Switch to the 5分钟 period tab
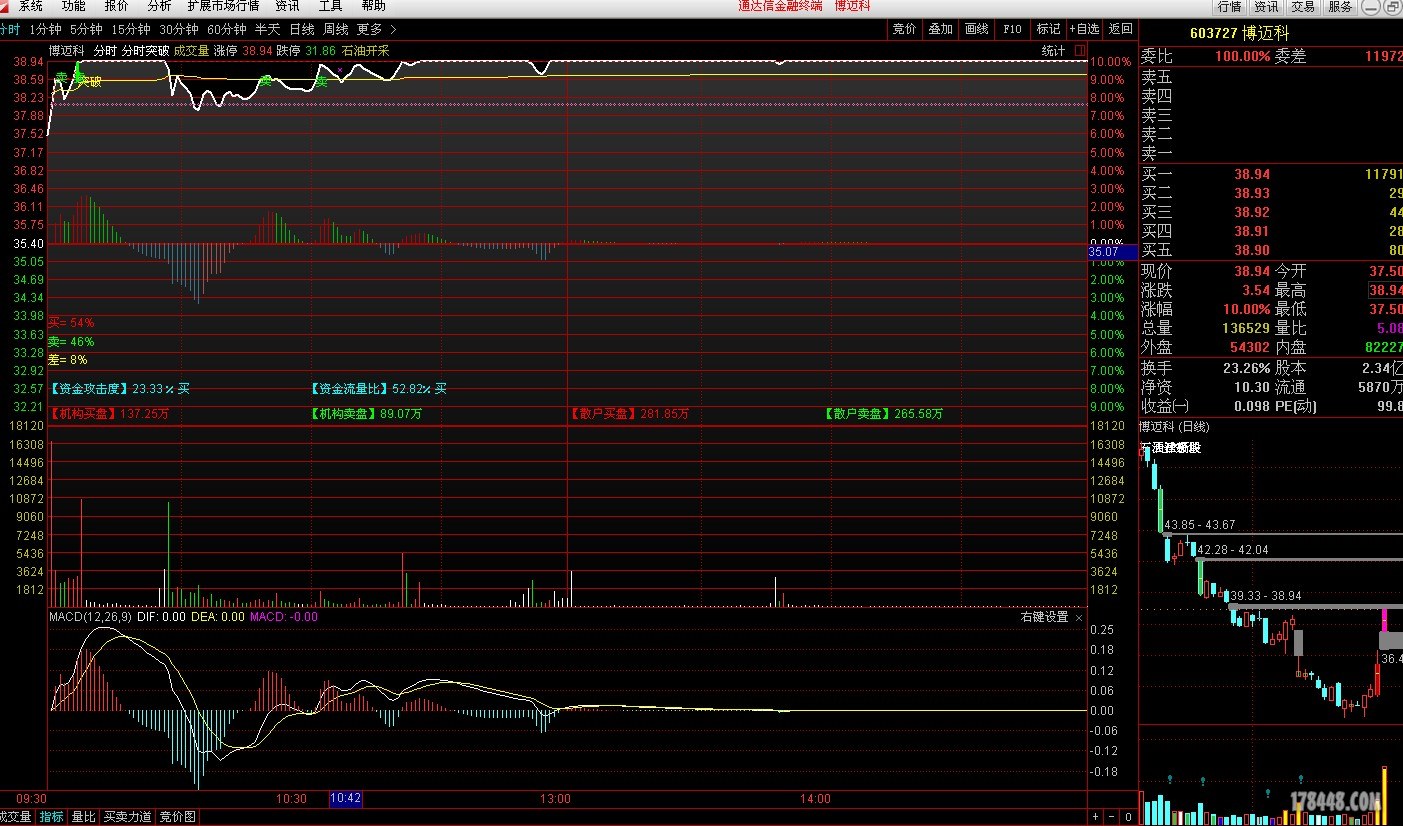The width and height of the screenshot is (1403, 826). (x=86, y=29)
